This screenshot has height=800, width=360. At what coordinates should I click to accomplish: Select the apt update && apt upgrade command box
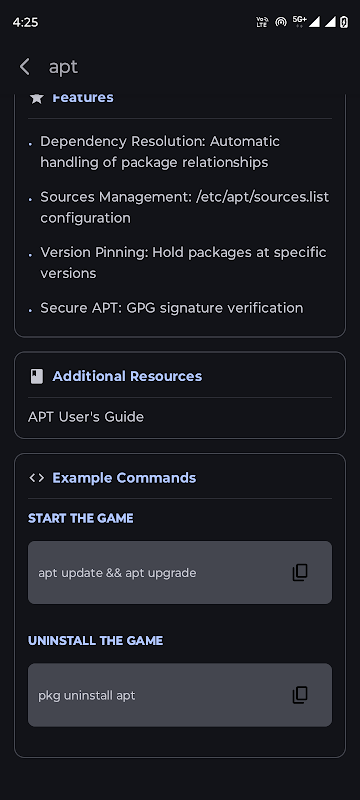[x=180, y=572]
